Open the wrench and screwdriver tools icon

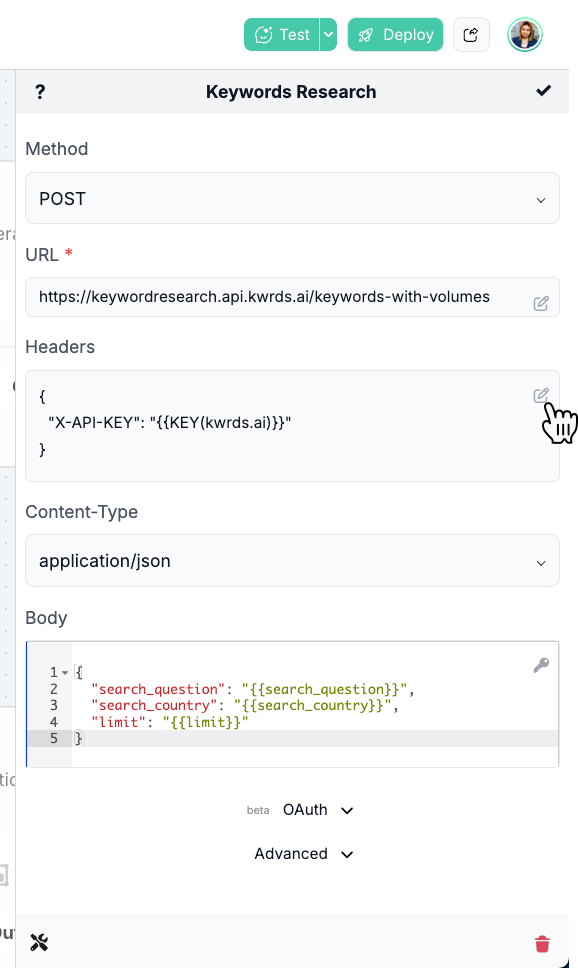[x=39, y=942]
